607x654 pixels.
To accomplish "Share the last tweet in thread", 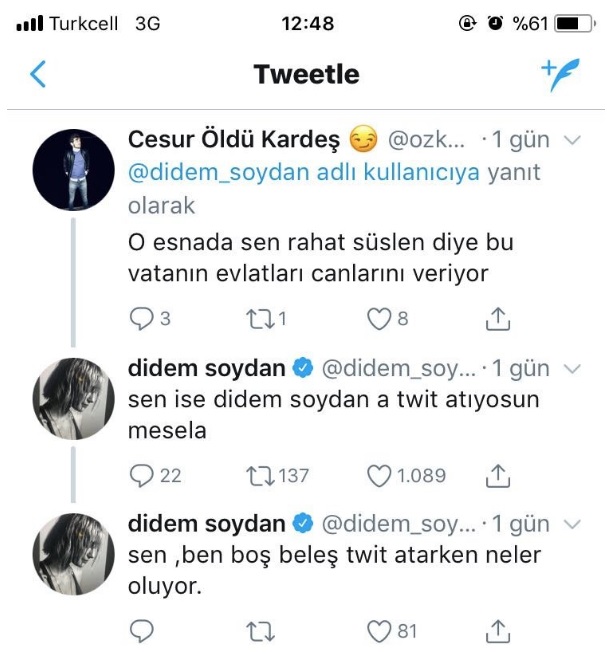I will tap(497, 631).
